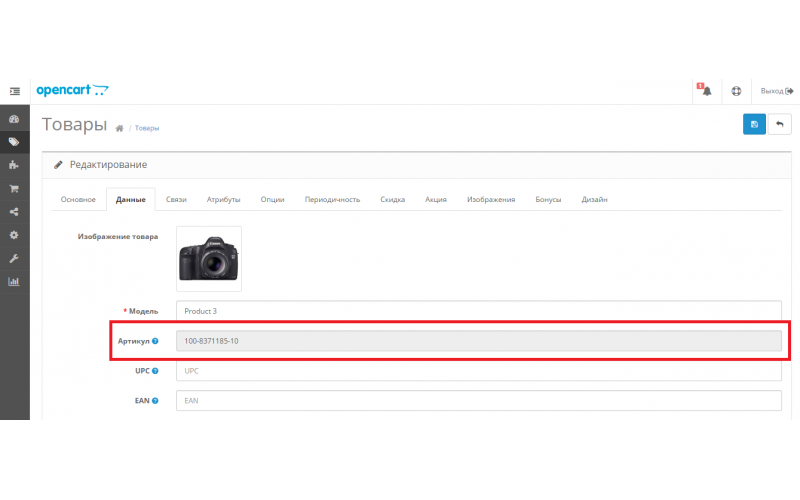Image resolution: width=800 pixels, height=500 pixels.
Task: Open the Catalog tags icon in sidebar
Action: tap(14, 142)
